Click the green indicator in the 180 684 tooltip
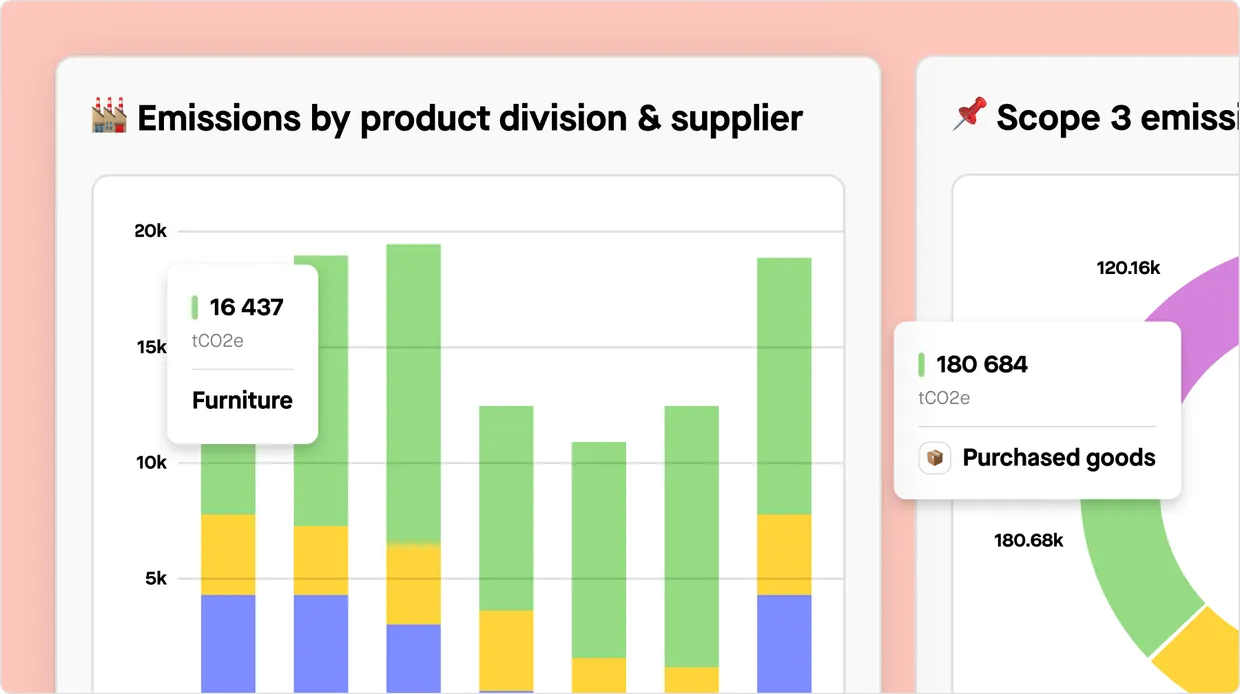The width and height of the screenshot is (1240, 694). point(923,364)
